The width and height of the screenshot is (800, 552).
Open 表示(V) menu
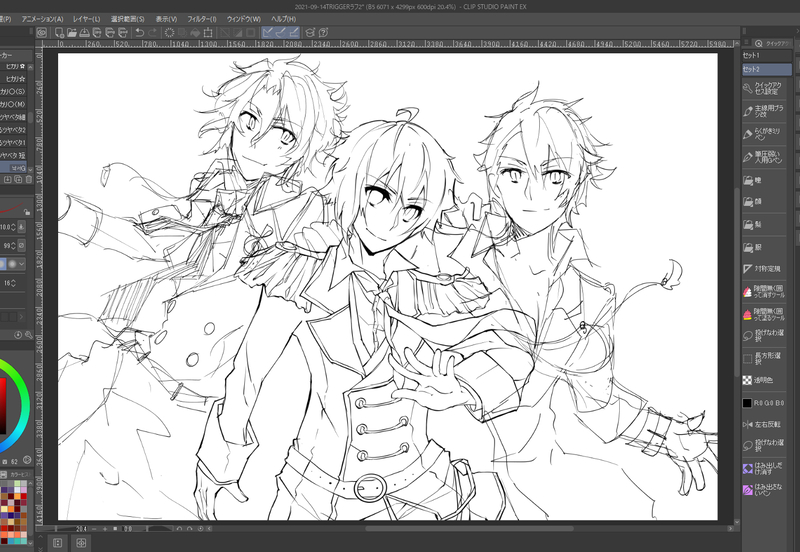pos(166,19)
